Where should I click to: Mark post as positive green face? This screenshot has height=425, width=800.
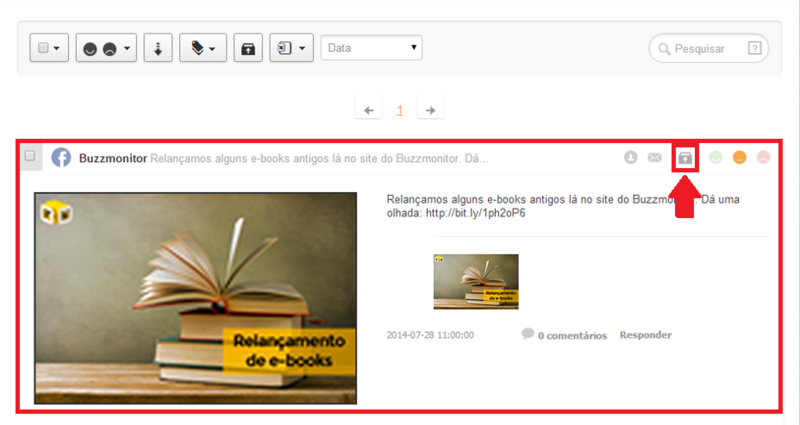click(x=716, y=158)
